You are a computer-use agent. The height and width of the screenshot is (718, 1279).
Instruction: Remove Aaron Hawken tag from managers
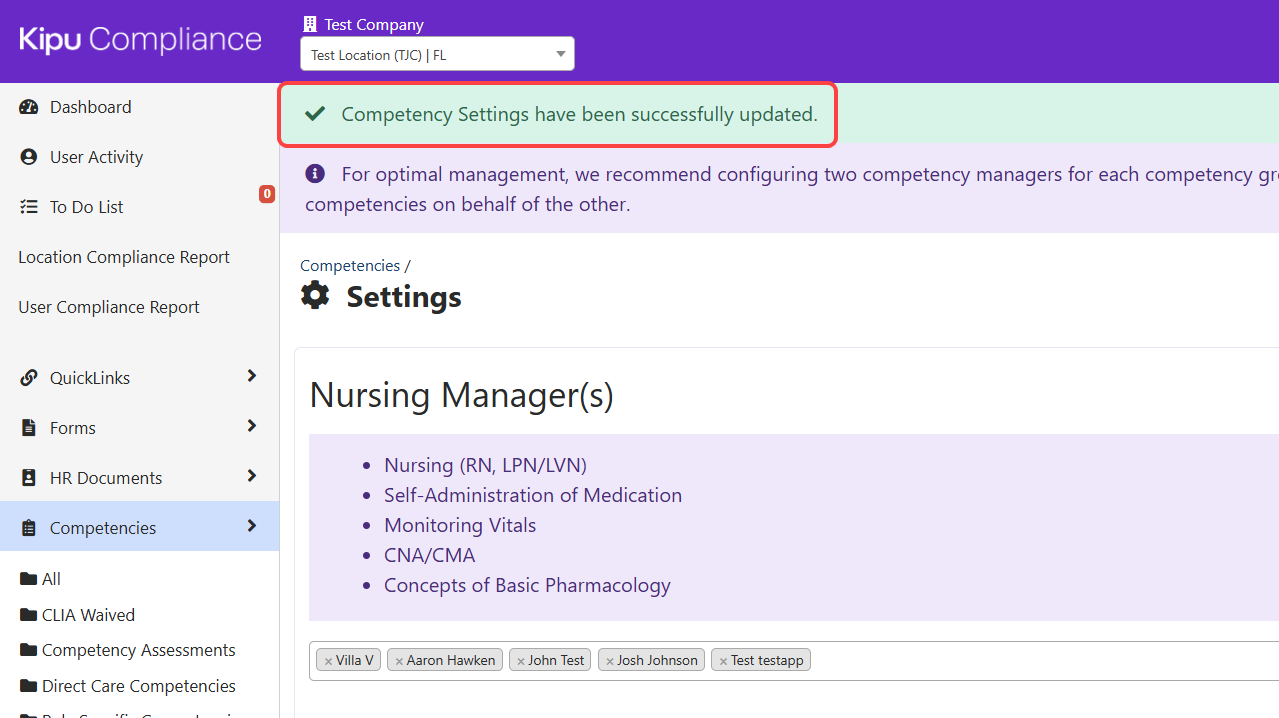click(399, 661)
